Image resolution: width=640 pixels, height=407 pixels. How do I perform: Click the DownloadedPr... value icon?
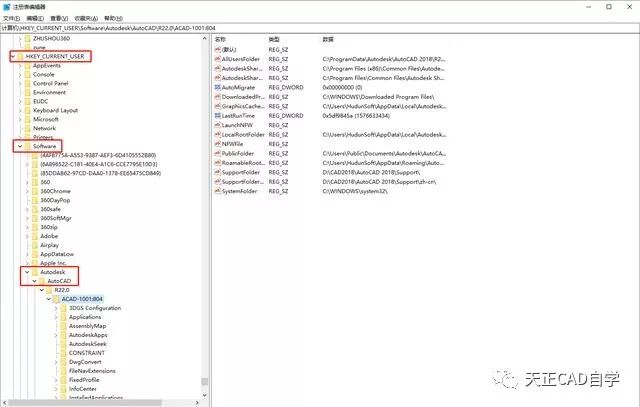(x=218, y=97)
